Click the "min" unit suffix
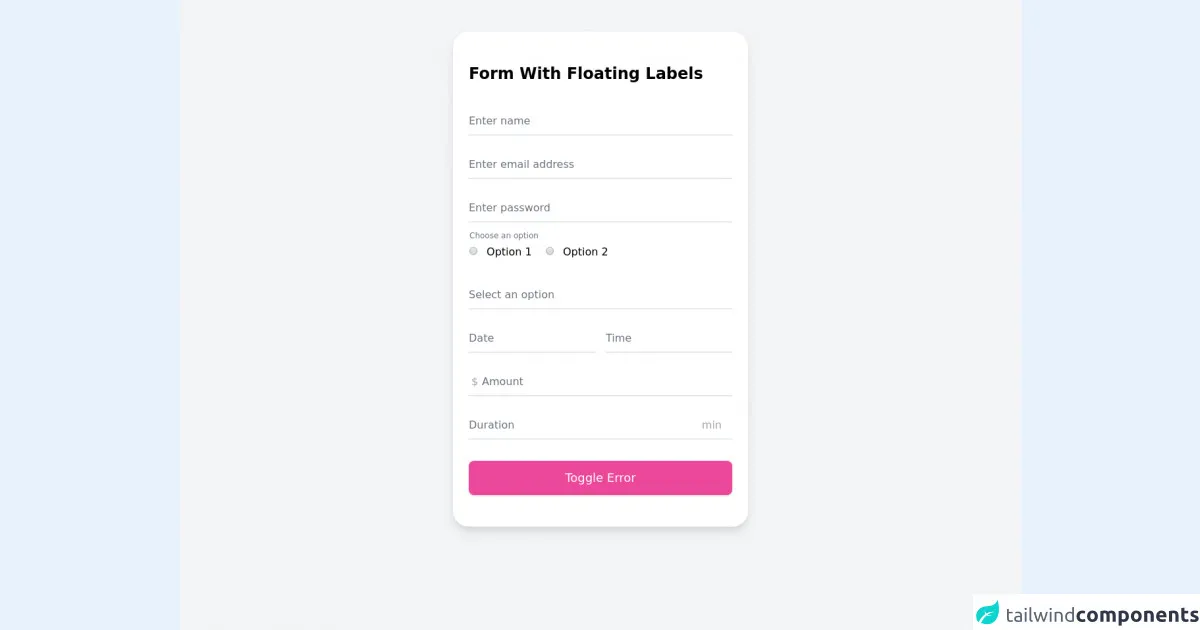 point(711,425)
